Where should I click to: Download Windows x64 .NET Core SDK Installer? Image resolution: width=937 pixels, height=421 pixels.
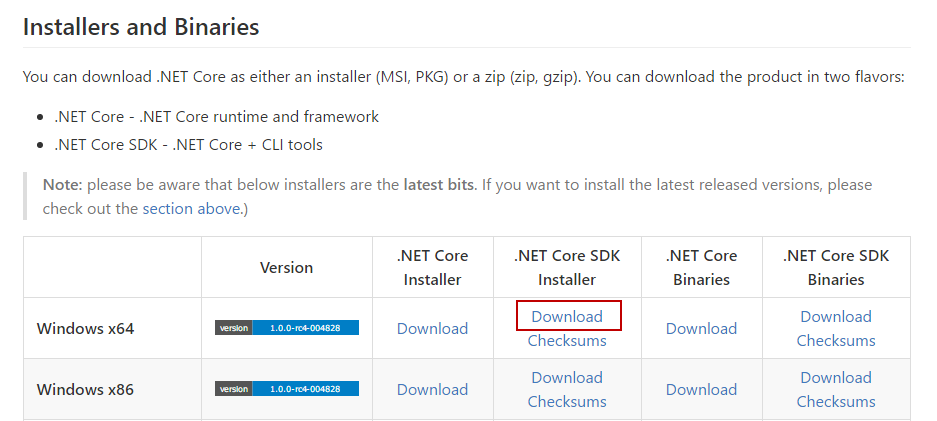pos(567,316)
